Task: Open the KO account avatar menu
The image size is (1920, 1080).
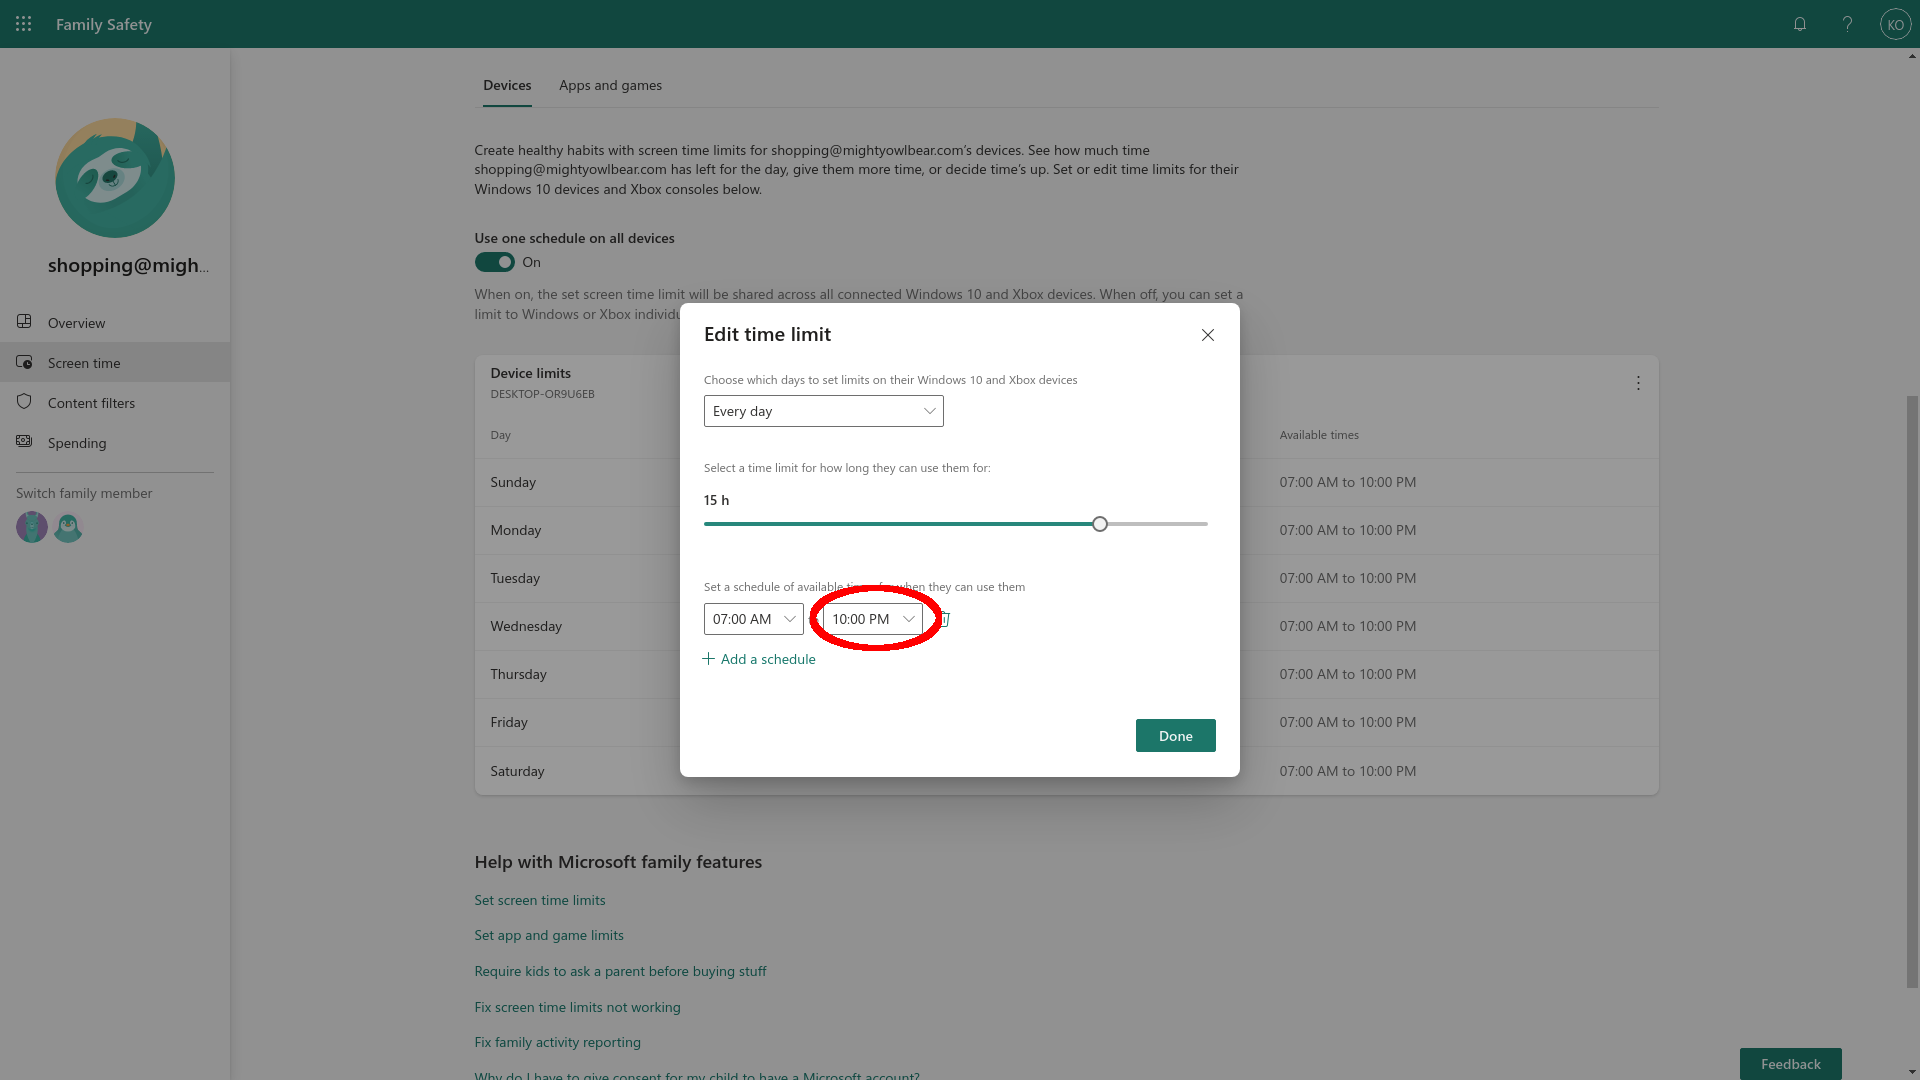Action: click(x=1895, y=24)
